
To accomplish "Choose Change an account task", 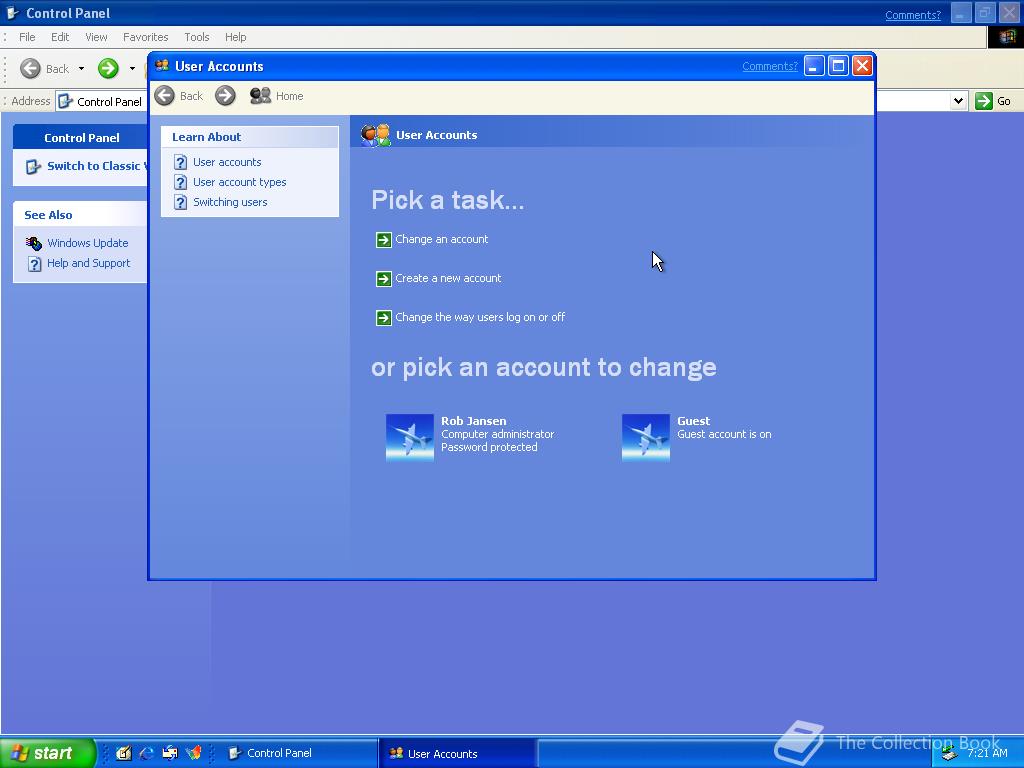I will (441, 239).
